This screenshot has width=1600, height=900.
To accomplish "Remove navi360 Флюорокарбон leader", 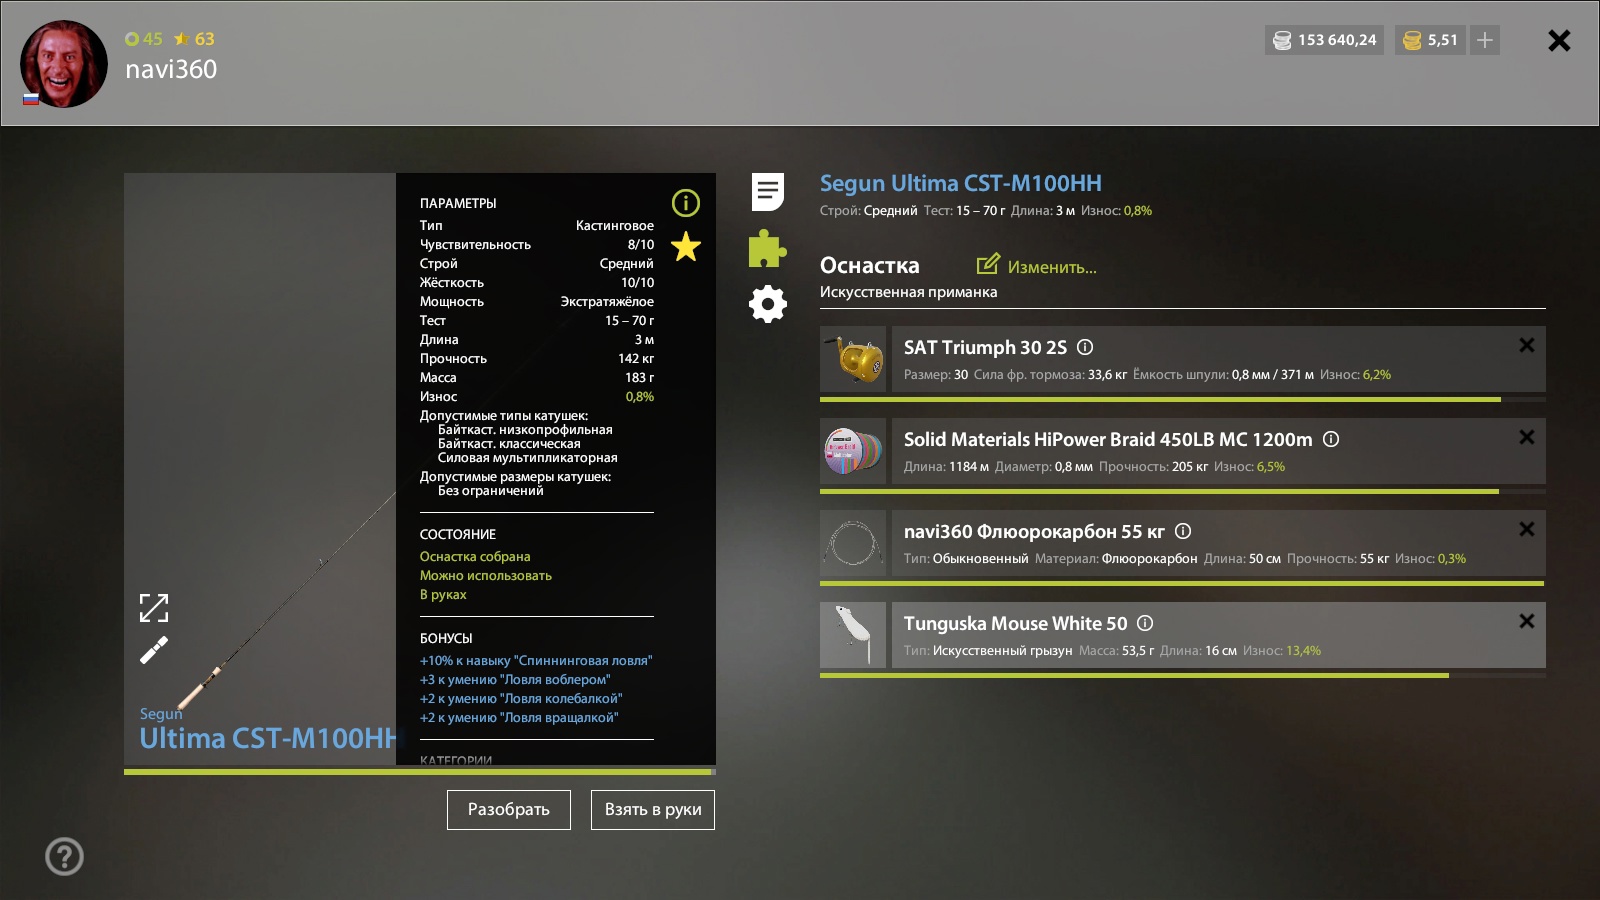I will pyautogui.click(x=1527, y=529).
